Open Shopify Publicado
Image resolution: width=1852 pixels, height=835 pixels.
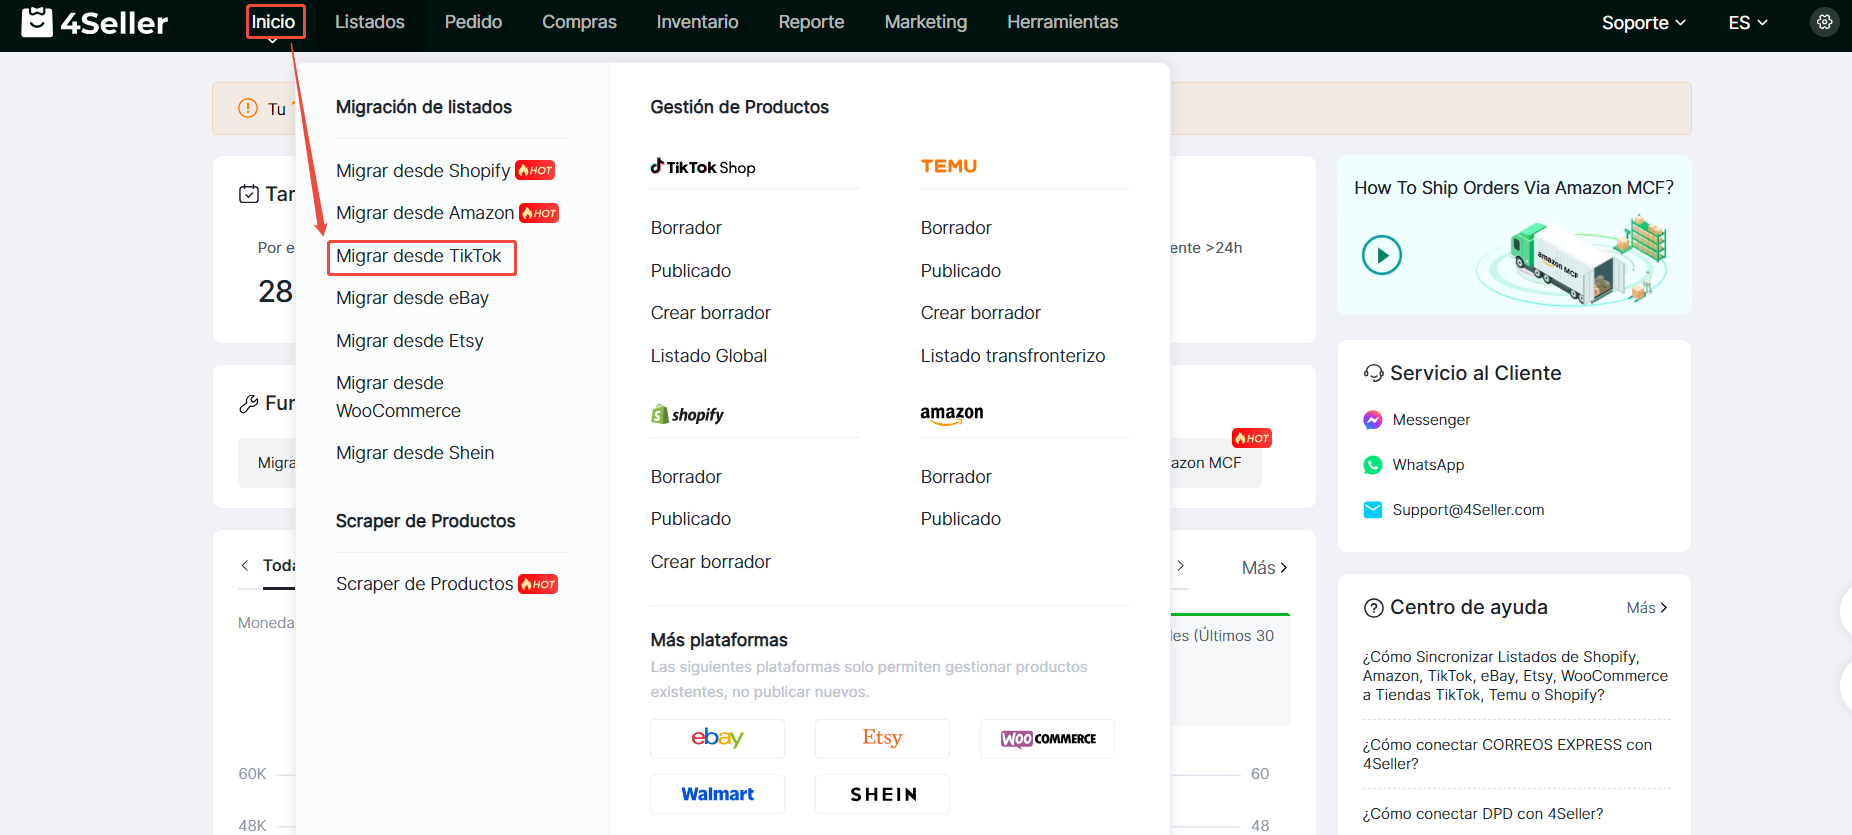pos(691,519)
